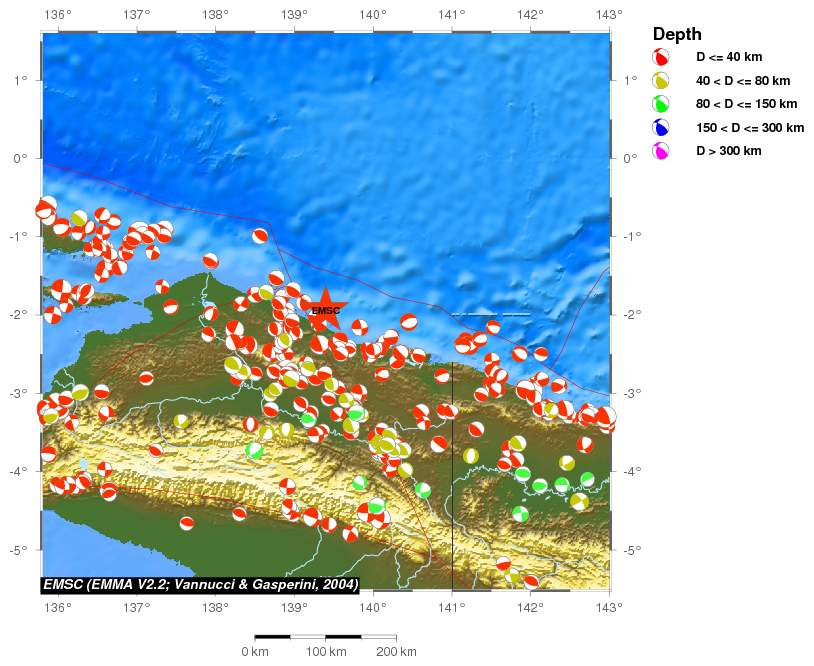
Task: Click the isolated red beachball near 137.6°, -4.7°
Action: tap(187, 523)
